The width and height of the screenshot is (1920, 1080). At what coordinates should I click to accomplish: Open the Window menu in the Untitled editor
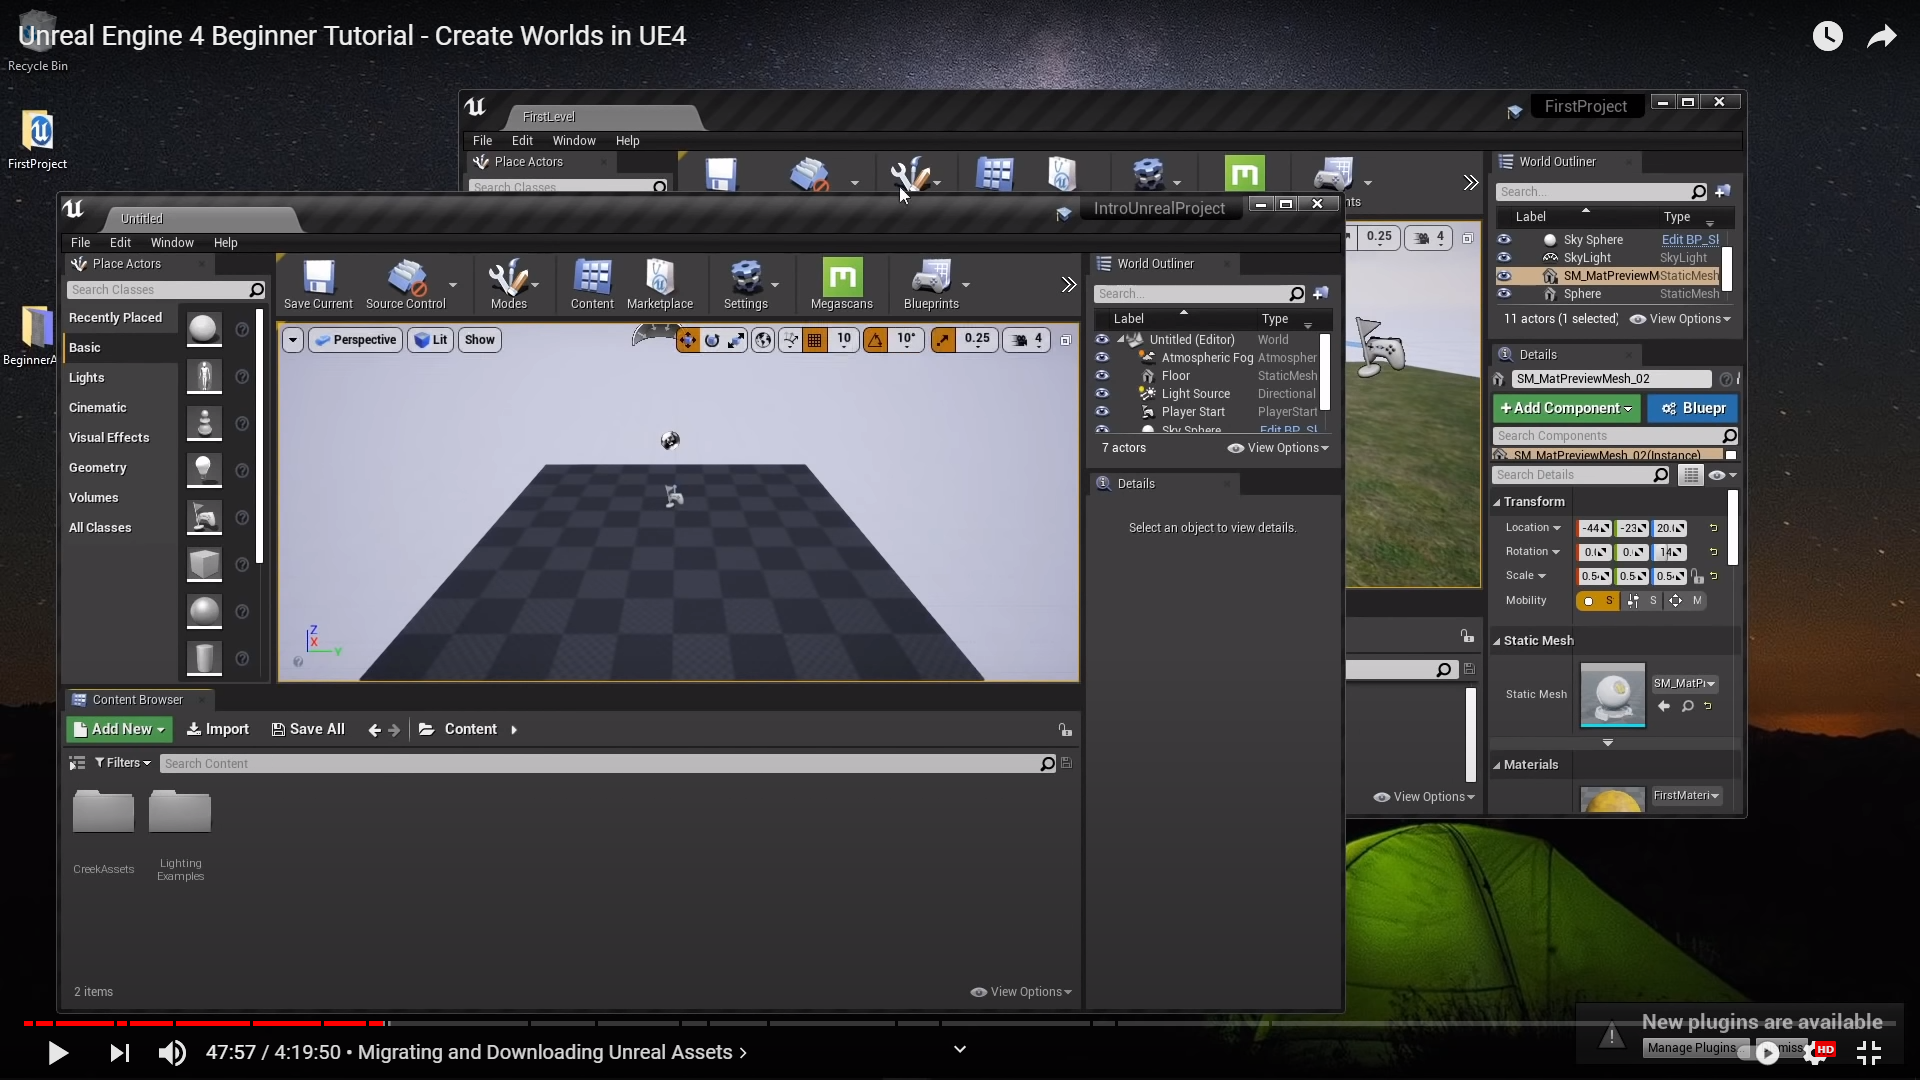tap(172, 243)
